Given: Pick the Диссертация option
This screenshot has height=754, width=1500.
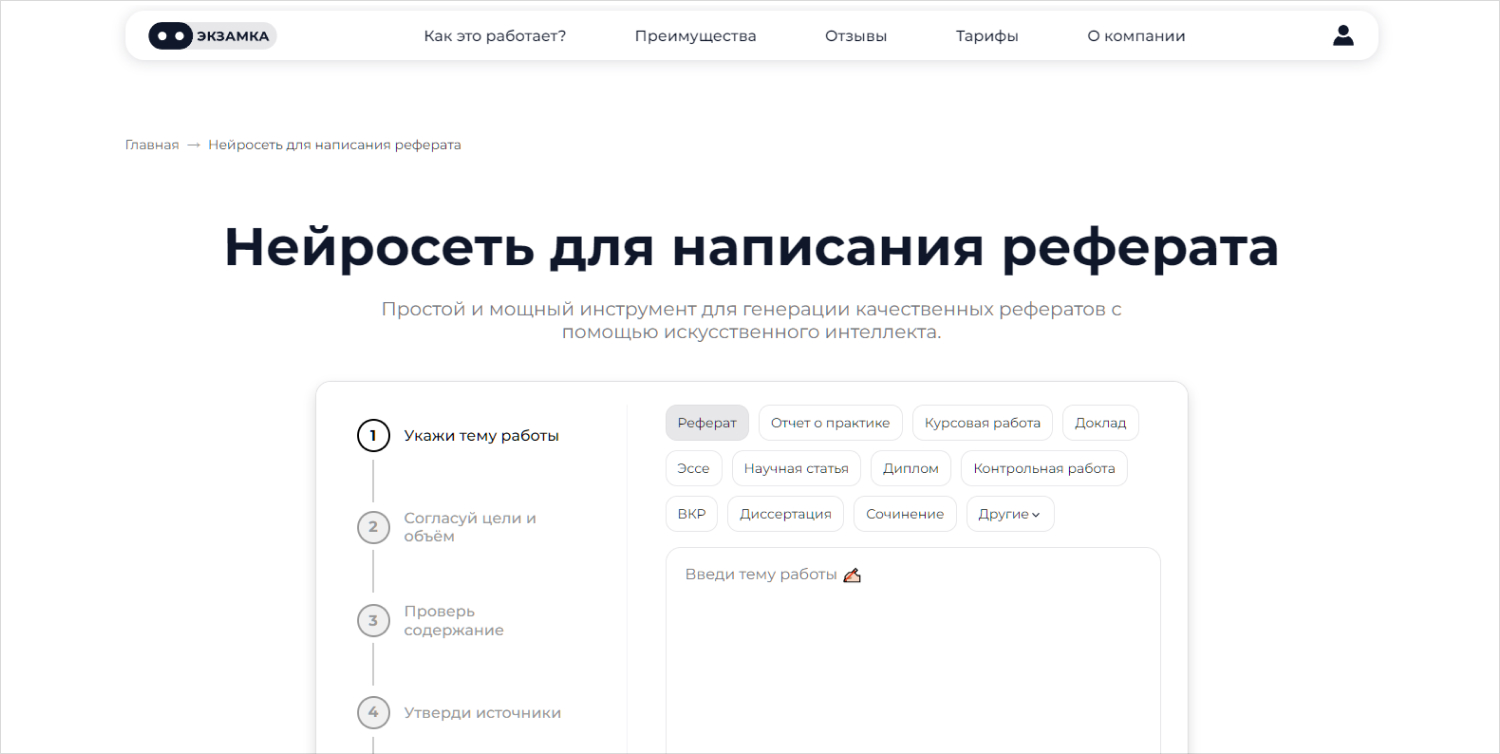Looking at the screenshot, I should [785, 513].
